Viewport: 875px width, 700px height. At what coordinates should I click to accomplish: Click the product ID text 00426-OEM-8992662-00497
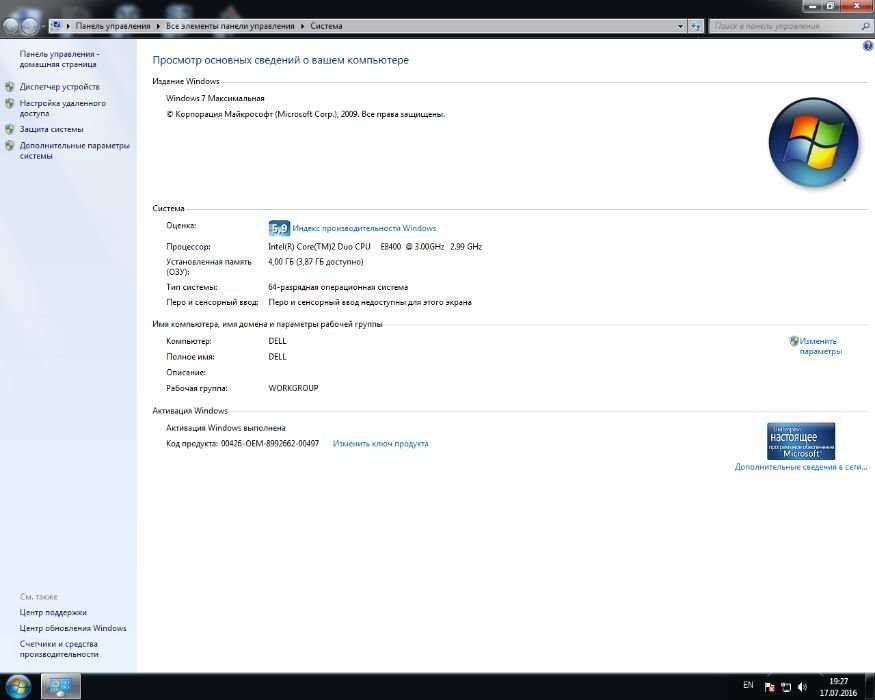(x=270, y=444)
